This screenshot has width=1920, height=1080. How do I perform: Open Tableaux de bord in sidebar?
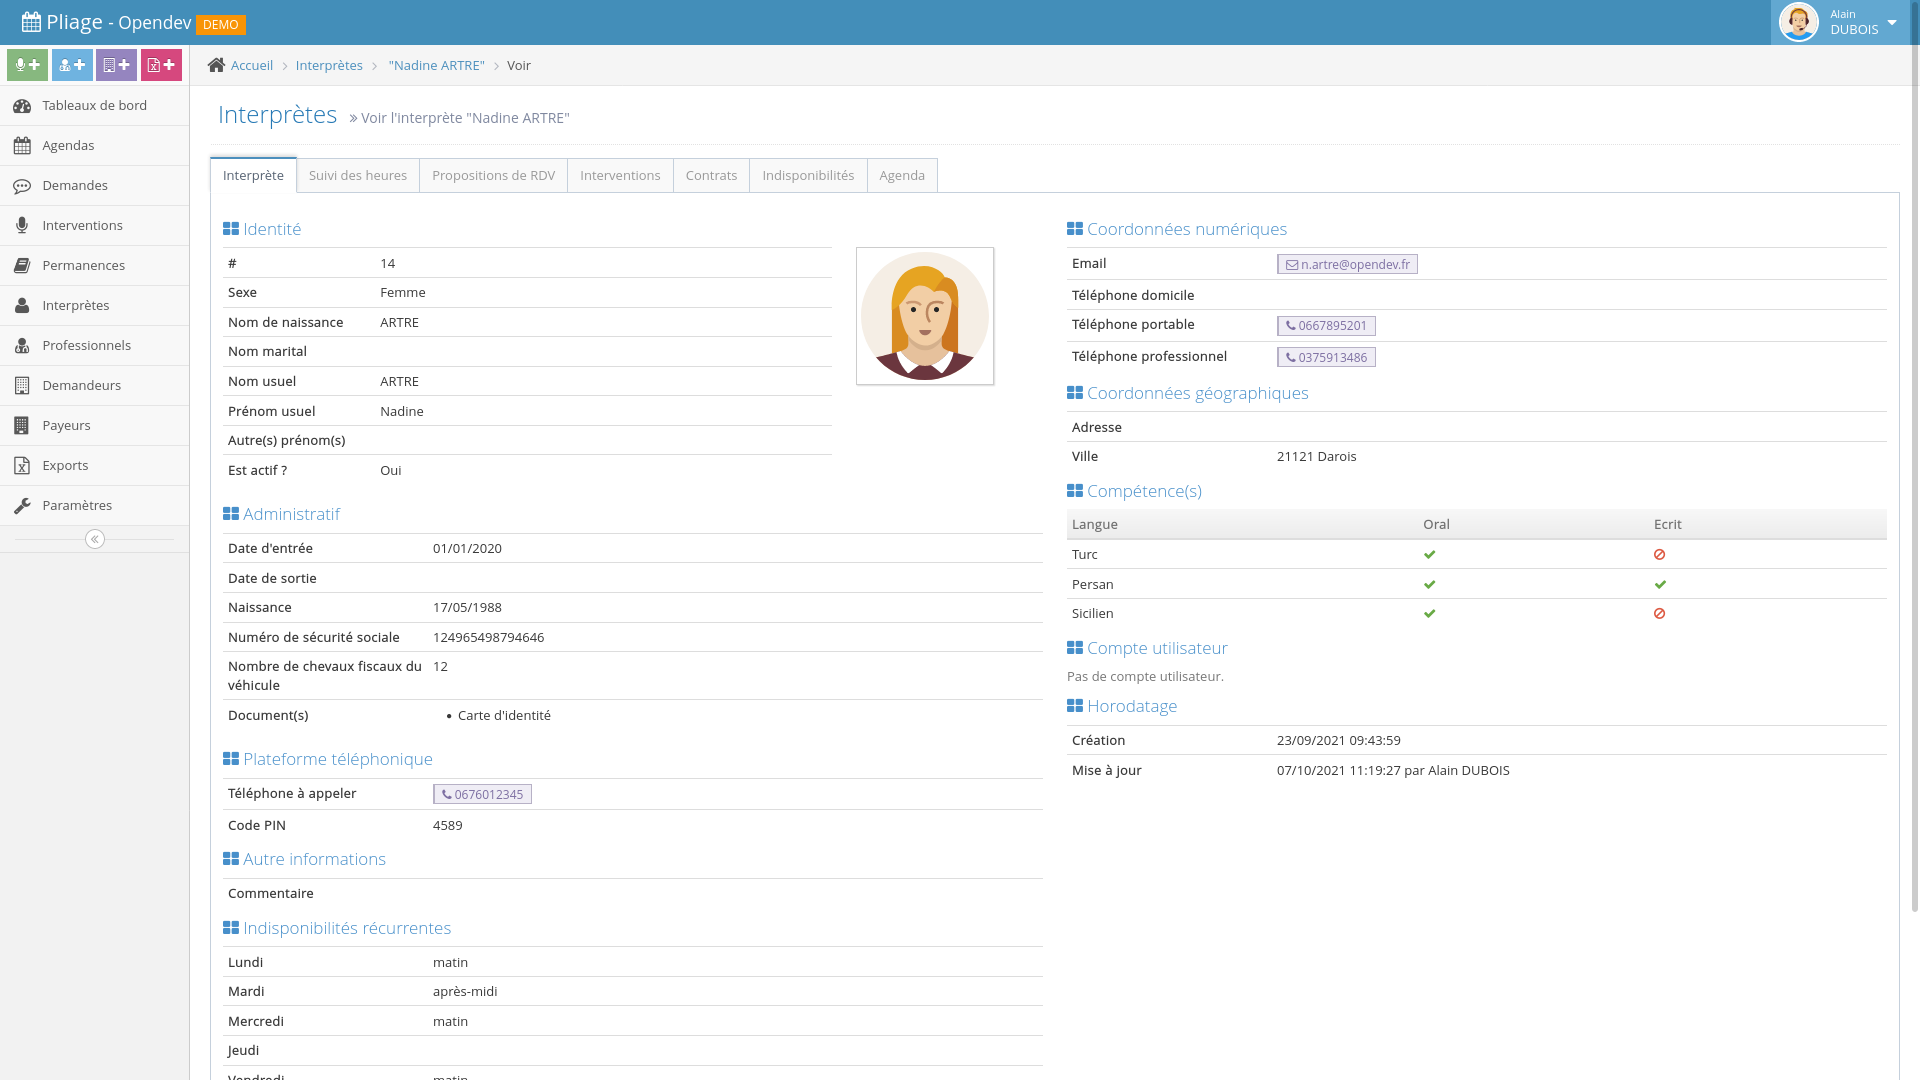click(x=94, y=106)
